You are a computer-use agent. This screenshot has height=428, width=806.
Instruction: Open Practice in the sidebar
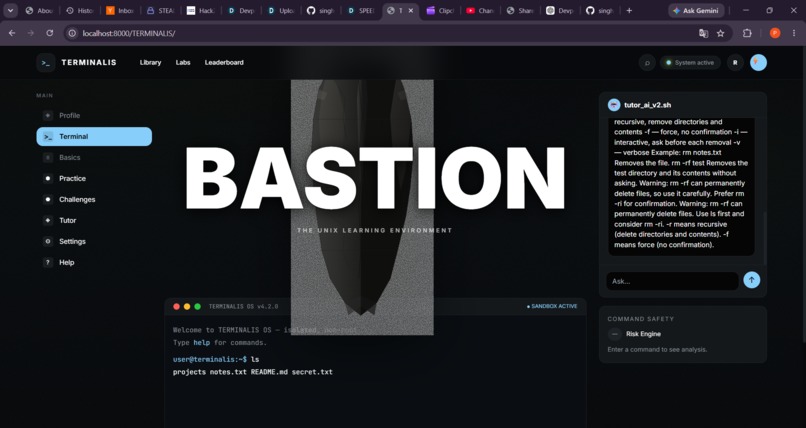coord(94,178)
